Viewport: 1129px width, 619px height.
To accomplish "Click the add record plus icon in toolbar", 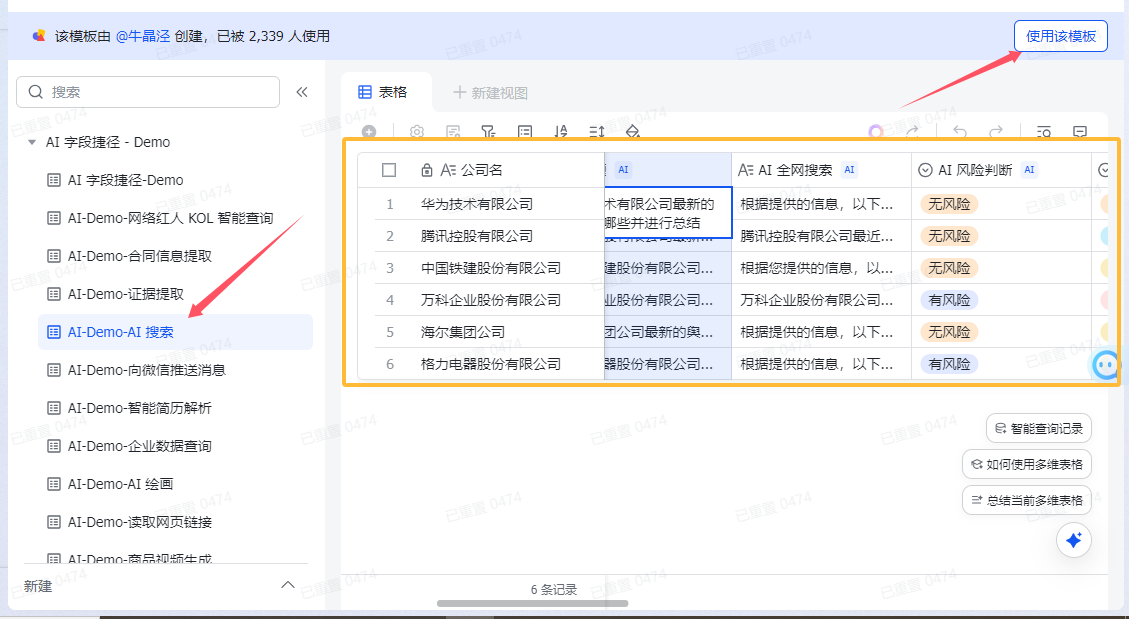I will click(369, 132).
